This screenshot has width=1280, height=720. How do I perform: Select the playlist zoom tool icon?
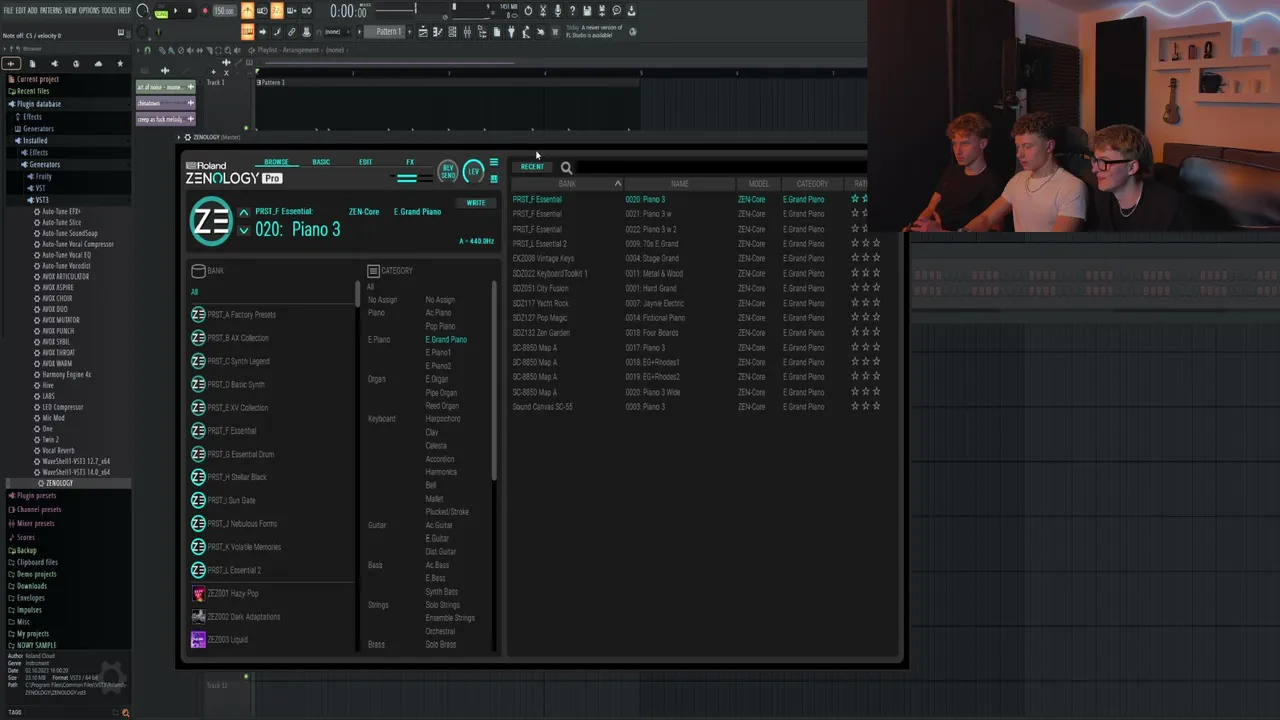point(228,50)
